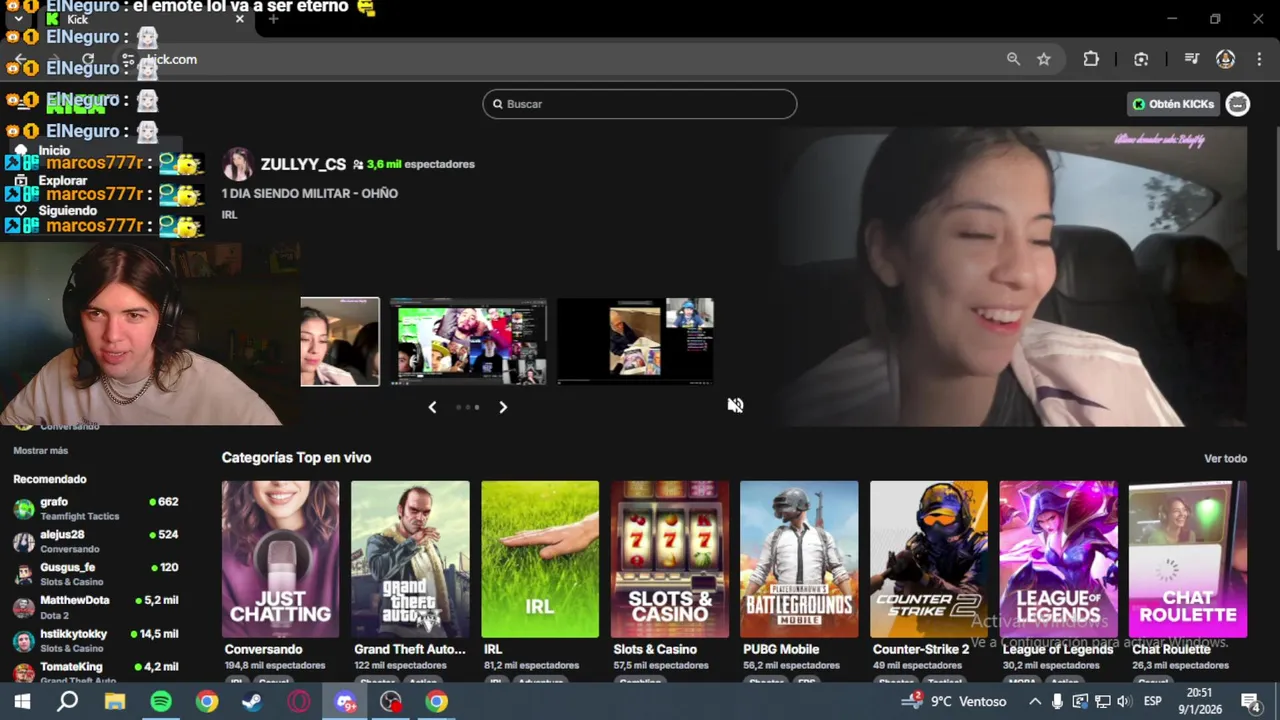Click the MatthewDota channel avatar icon

pyautogui.click(x=24, y=608)
